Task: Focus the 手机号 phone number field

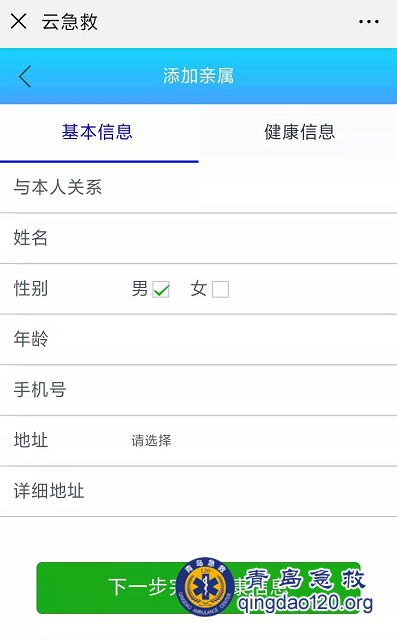Action: (198, 390)
